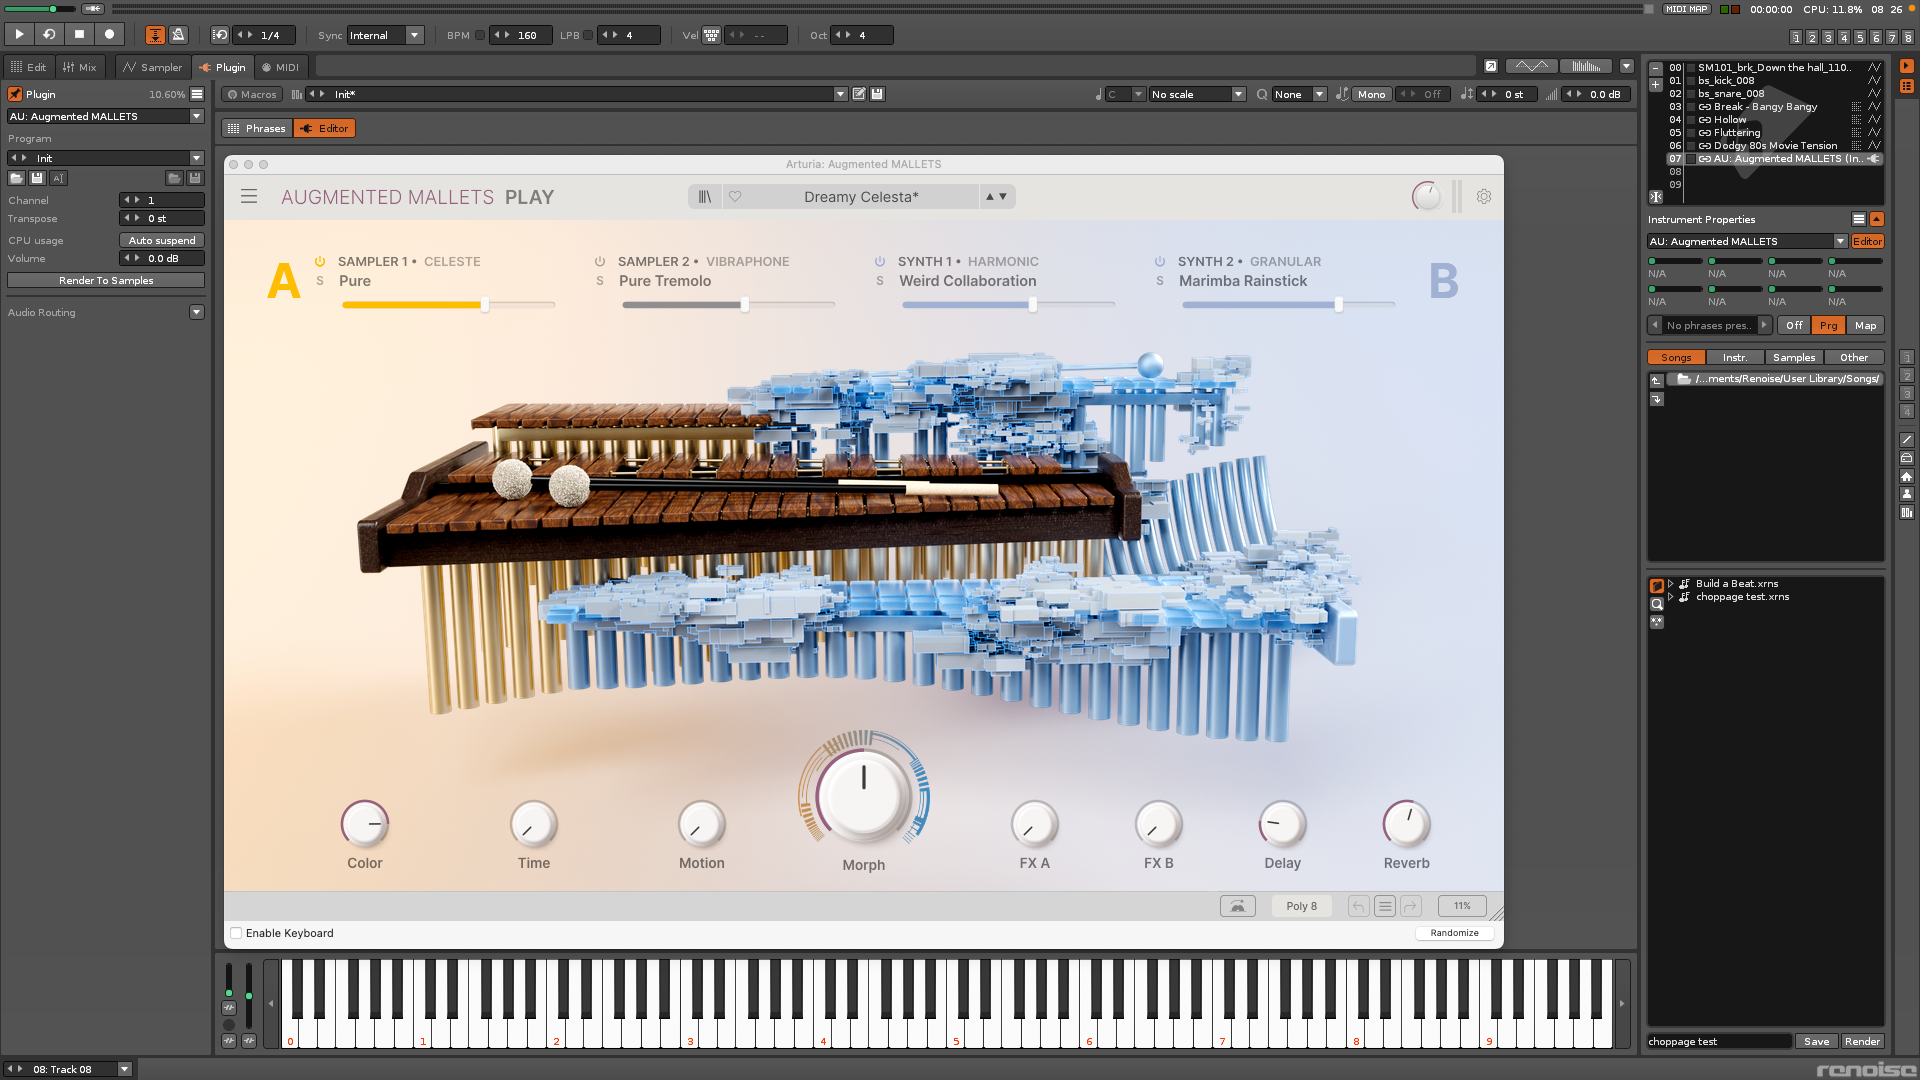This screenshot has width=1920, height=1080.
Task: Open the Sync mode dropdown showing Internal
Action: (386, 35)
